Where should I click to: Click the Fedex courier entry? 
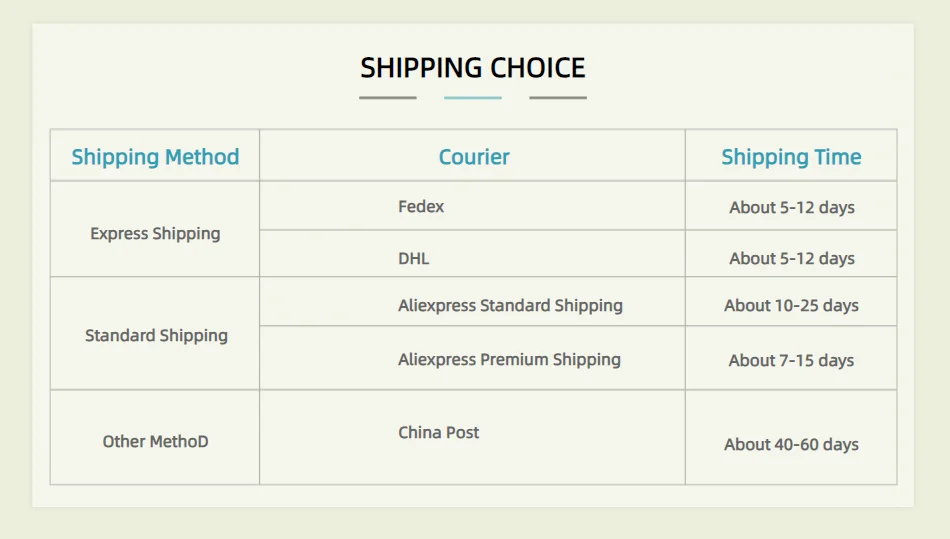(421, 207)
